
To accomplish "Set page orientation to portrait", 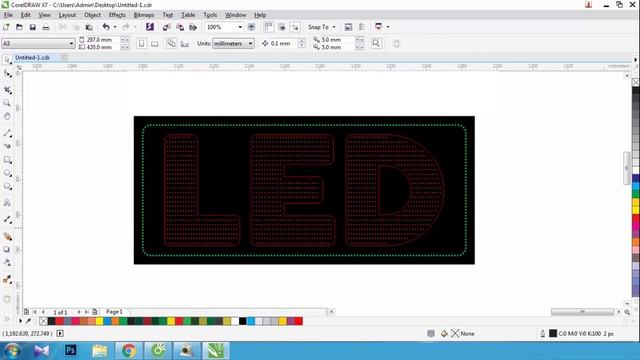I will point(141,43).
